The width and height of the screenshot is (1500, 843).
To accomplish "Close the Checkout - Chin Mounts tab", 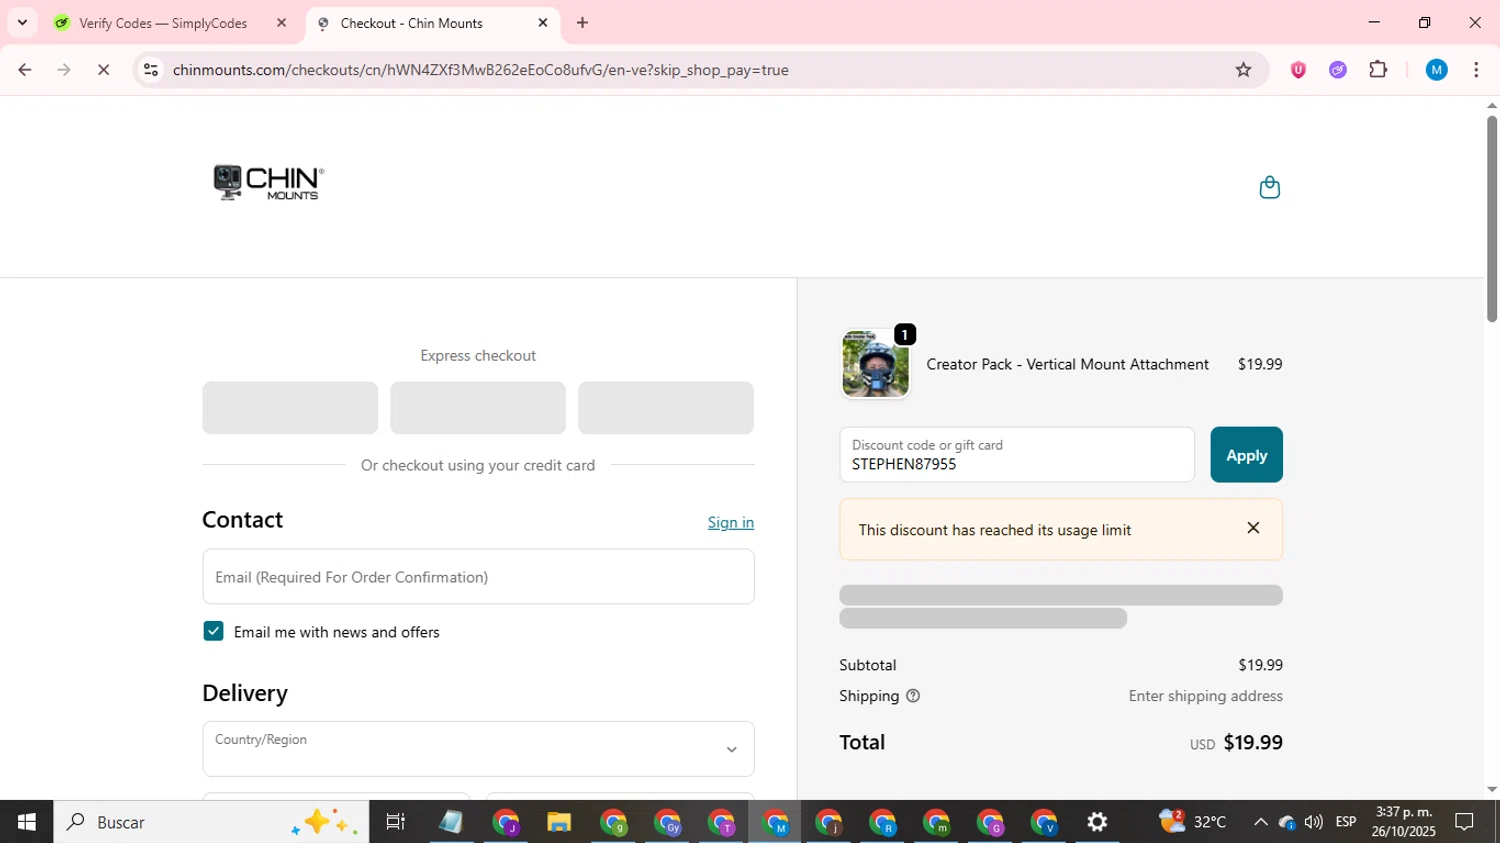I will point(543,23).
